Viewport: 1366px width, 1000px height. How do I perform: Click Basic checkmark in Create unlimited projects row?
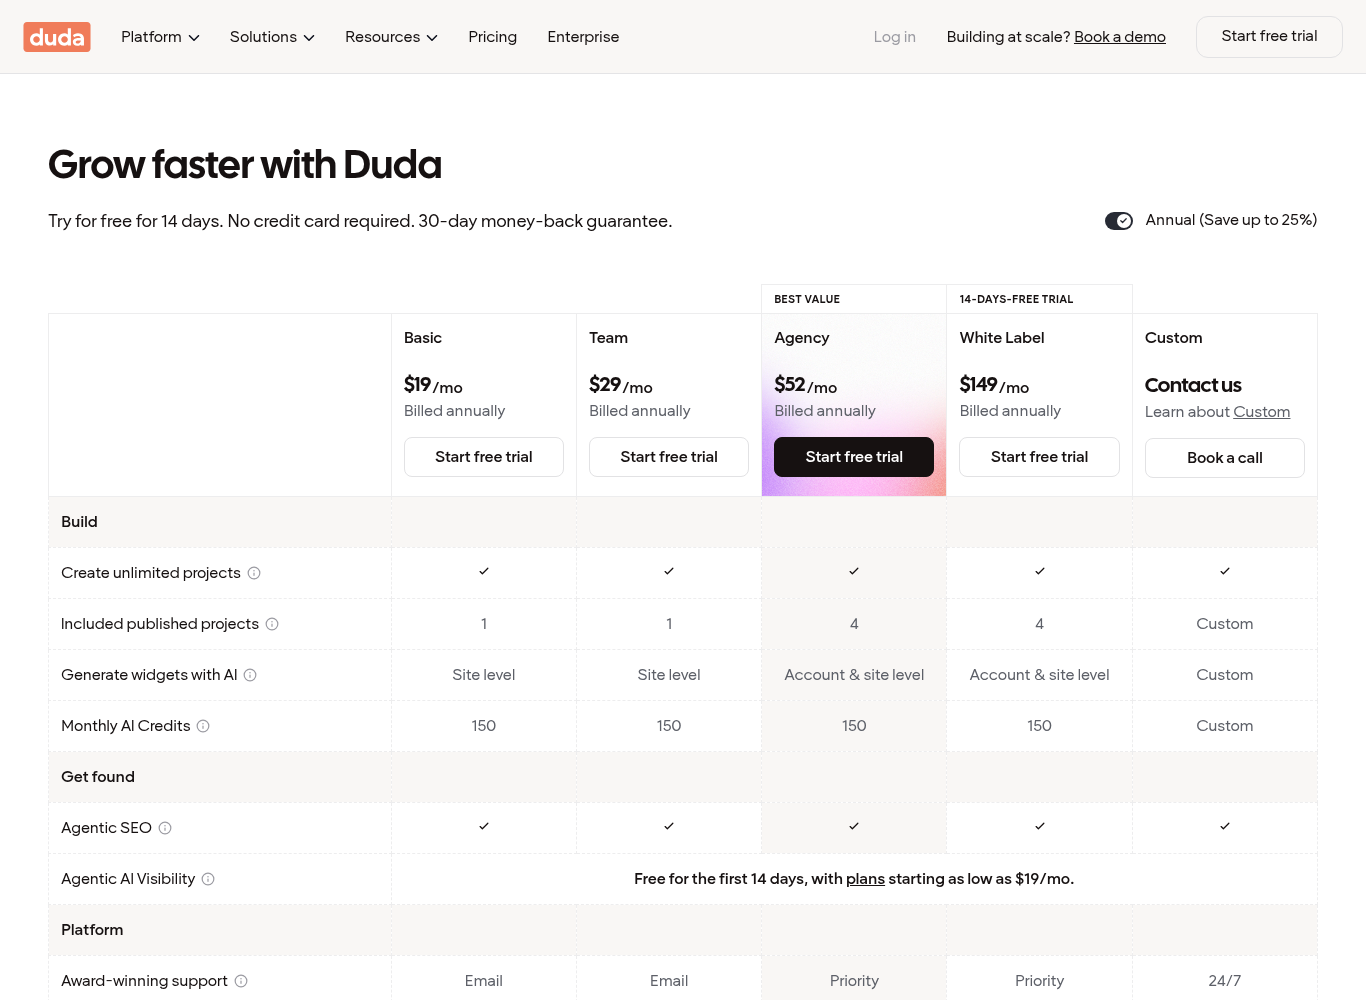[484, 571]
